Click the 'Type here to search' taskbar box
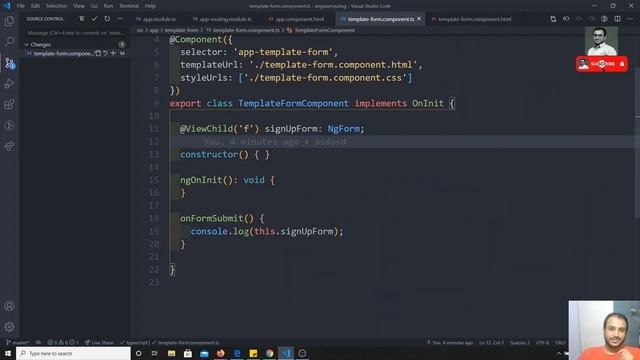Viewport: 640px width, 360px height. 73,353
